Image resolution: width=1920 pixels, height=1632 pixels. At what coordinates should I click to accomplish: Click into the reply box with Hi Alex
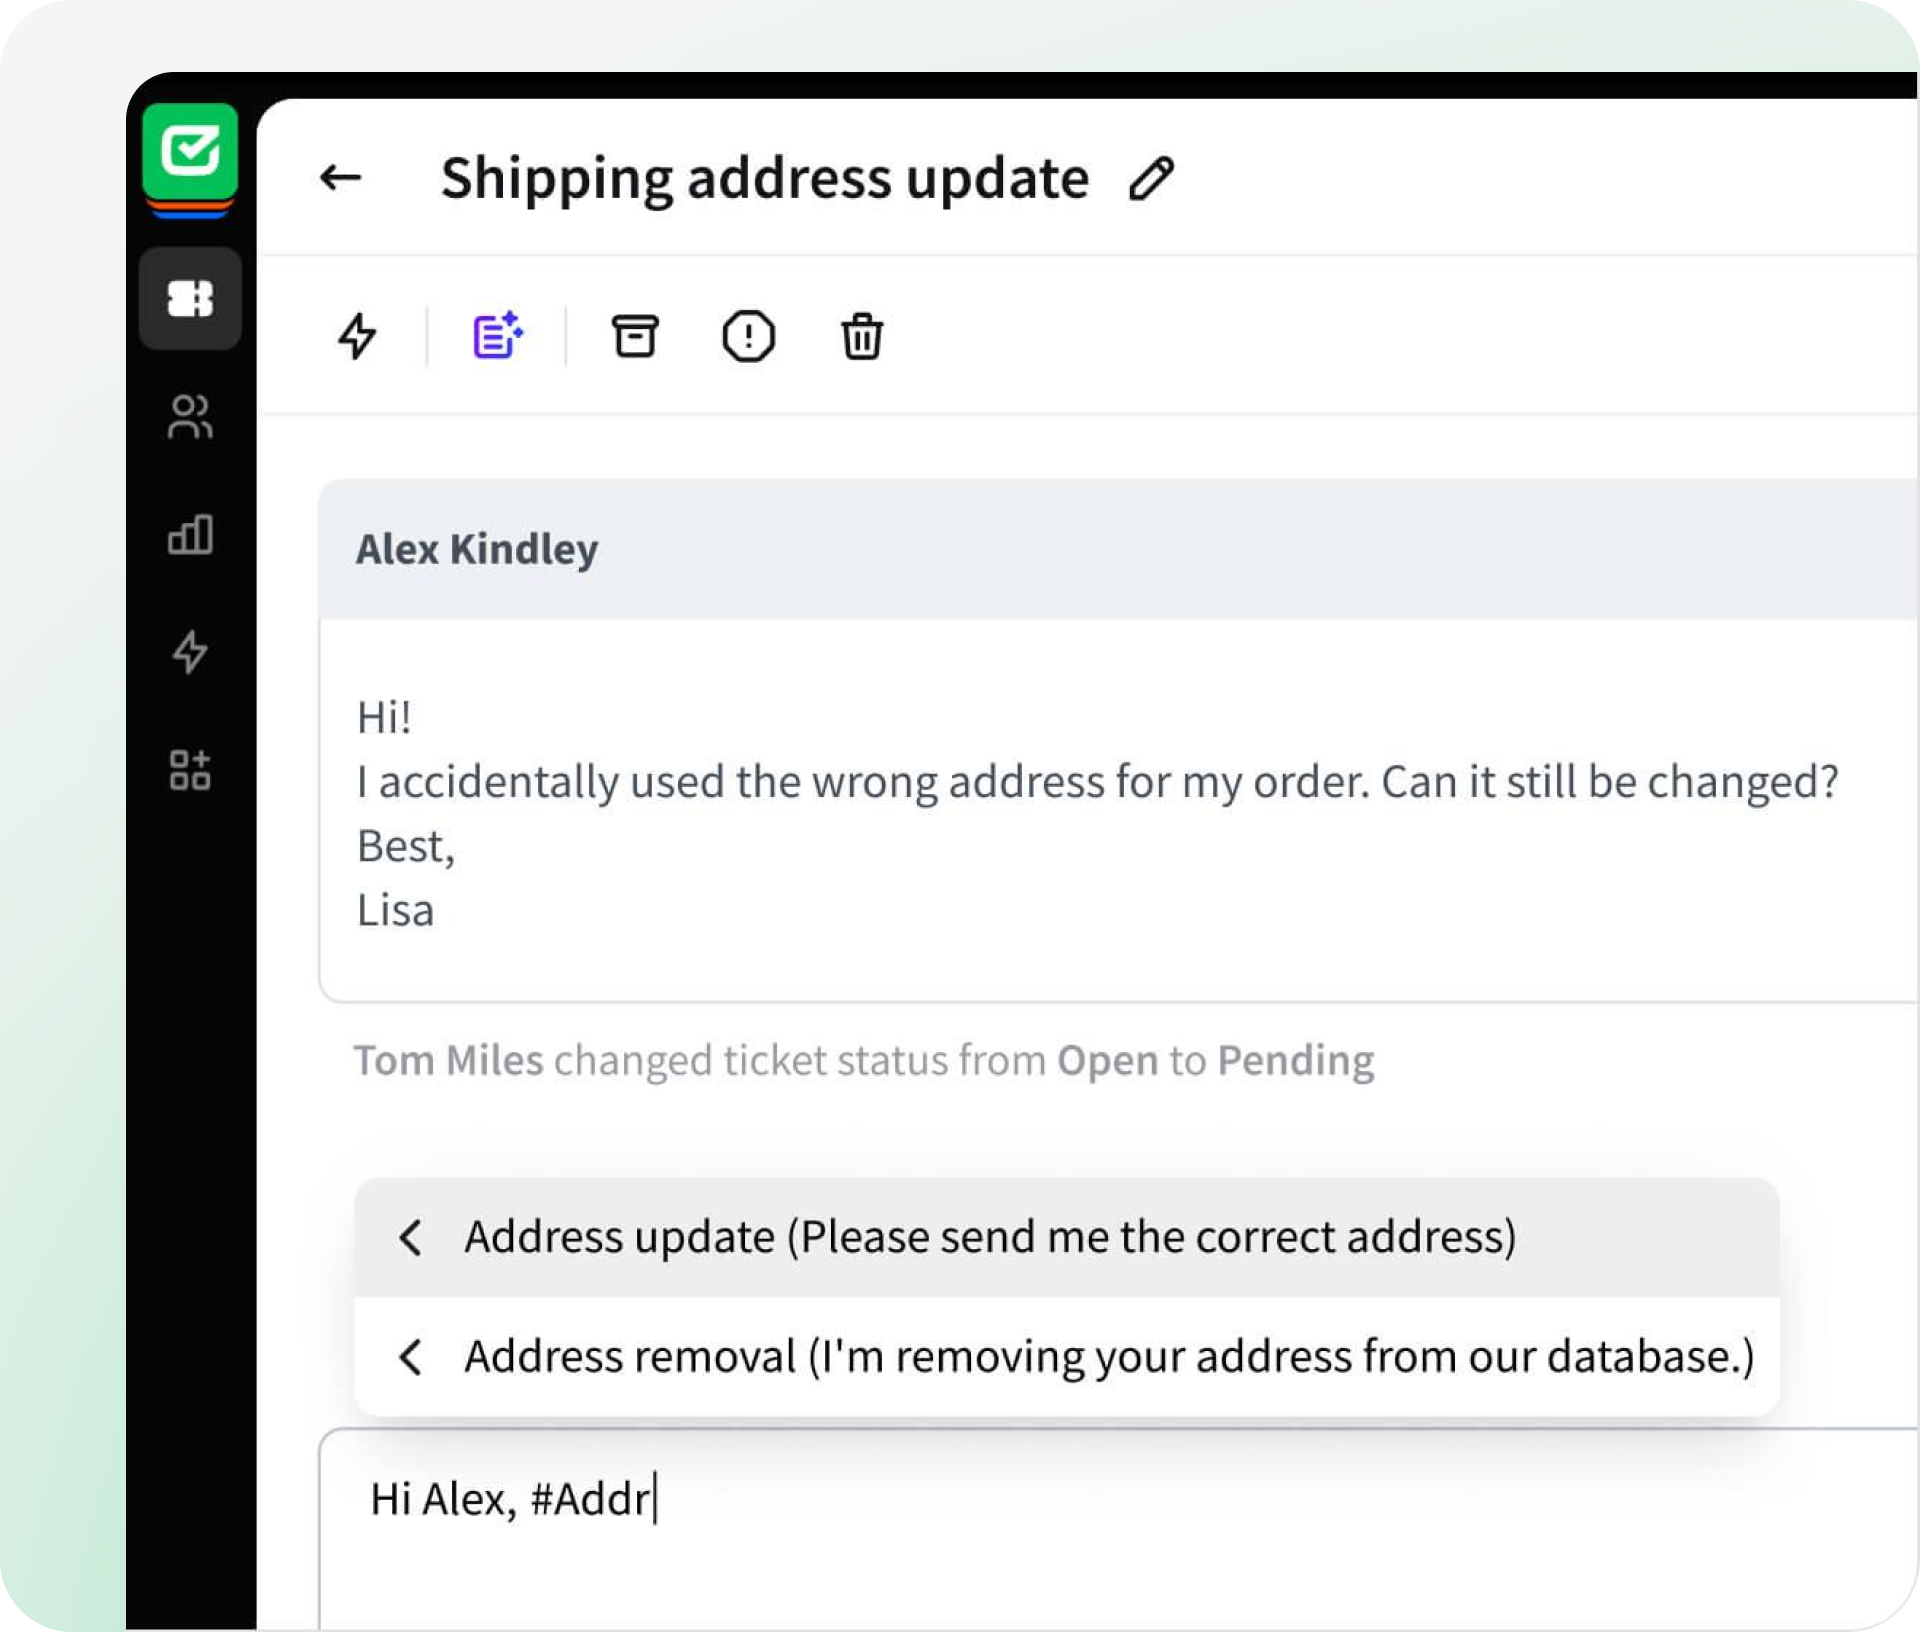pyautogui.click(x=1118, y=1528)
